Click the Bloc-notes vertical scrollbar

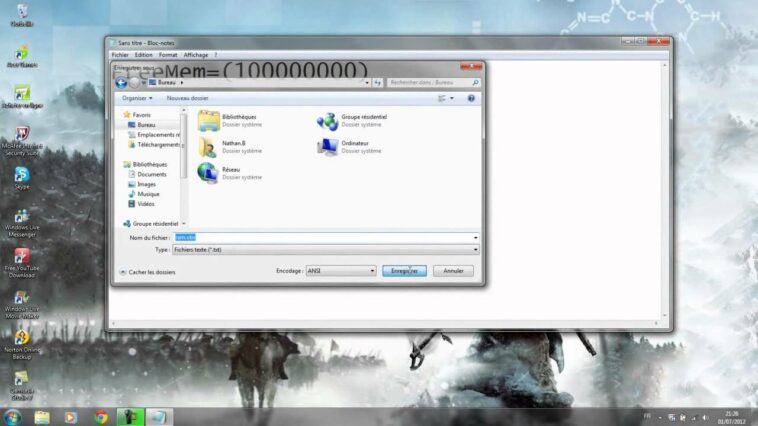pos(664,190)
